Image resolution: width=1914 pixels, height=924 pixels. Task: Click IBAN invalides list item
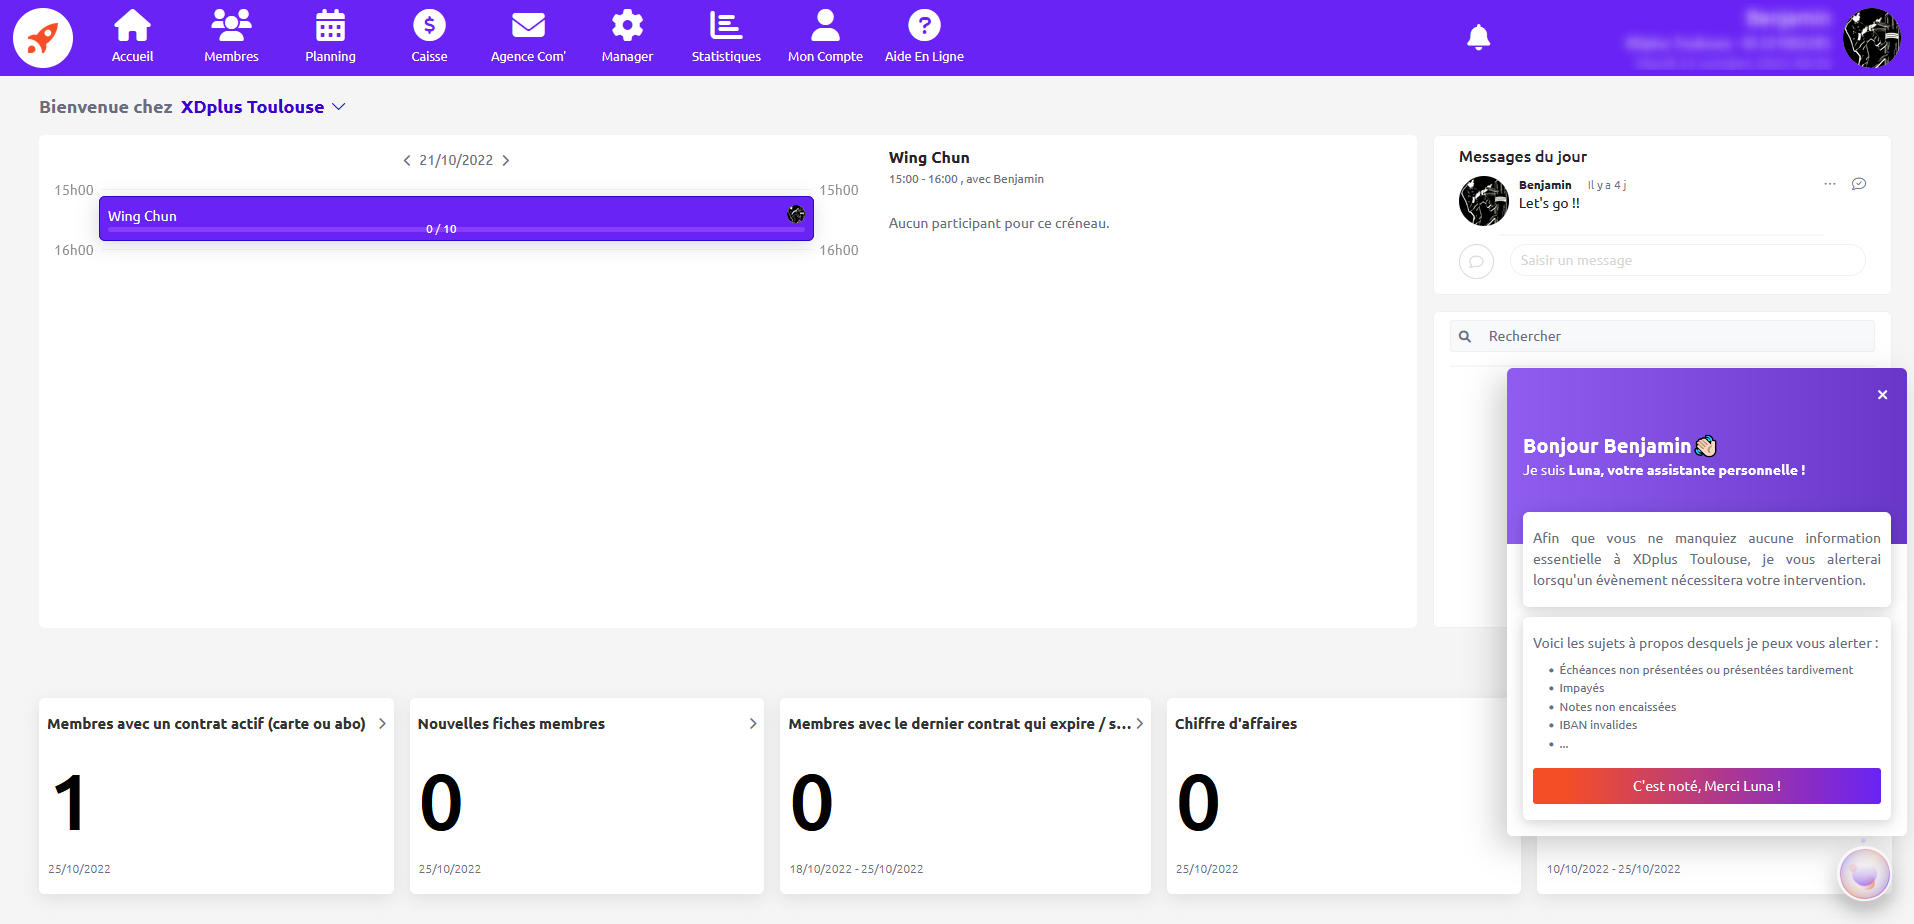1598,725
